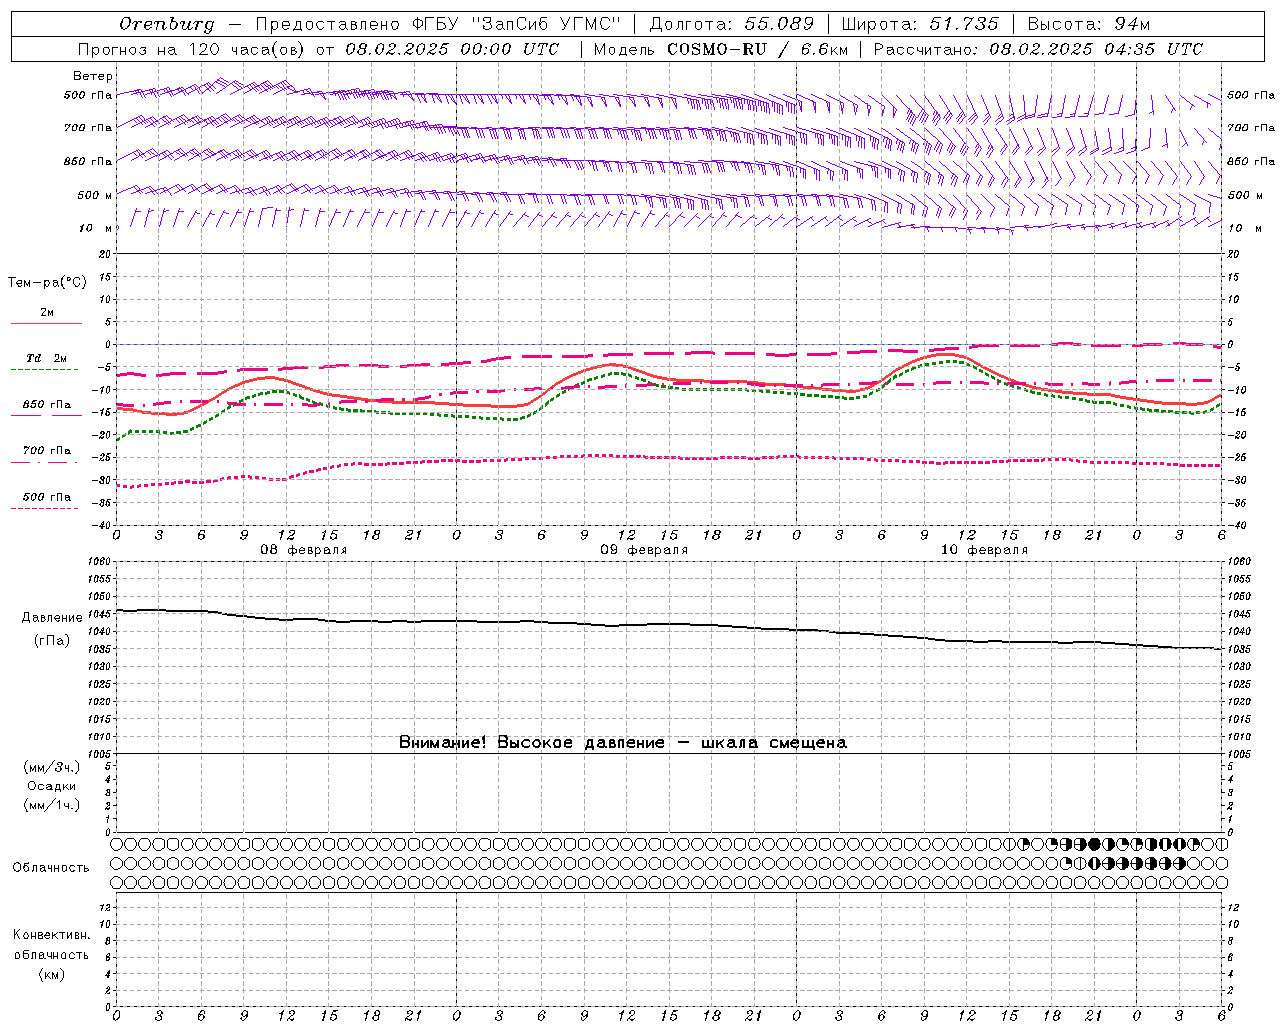1280x1024 pixels.
Task: Click the 700 гПа temperature legend label
Action: point(47,451)
